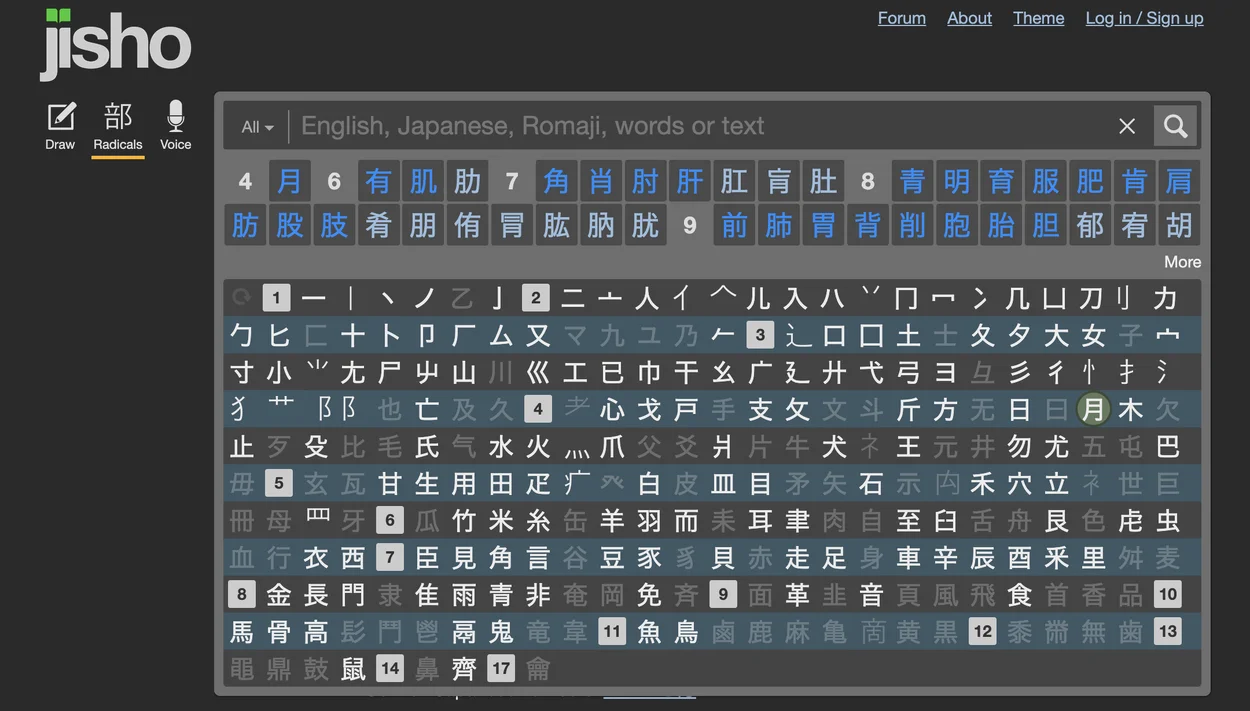
Task: Start Voice input with microphone
Action: pos(176,126)
